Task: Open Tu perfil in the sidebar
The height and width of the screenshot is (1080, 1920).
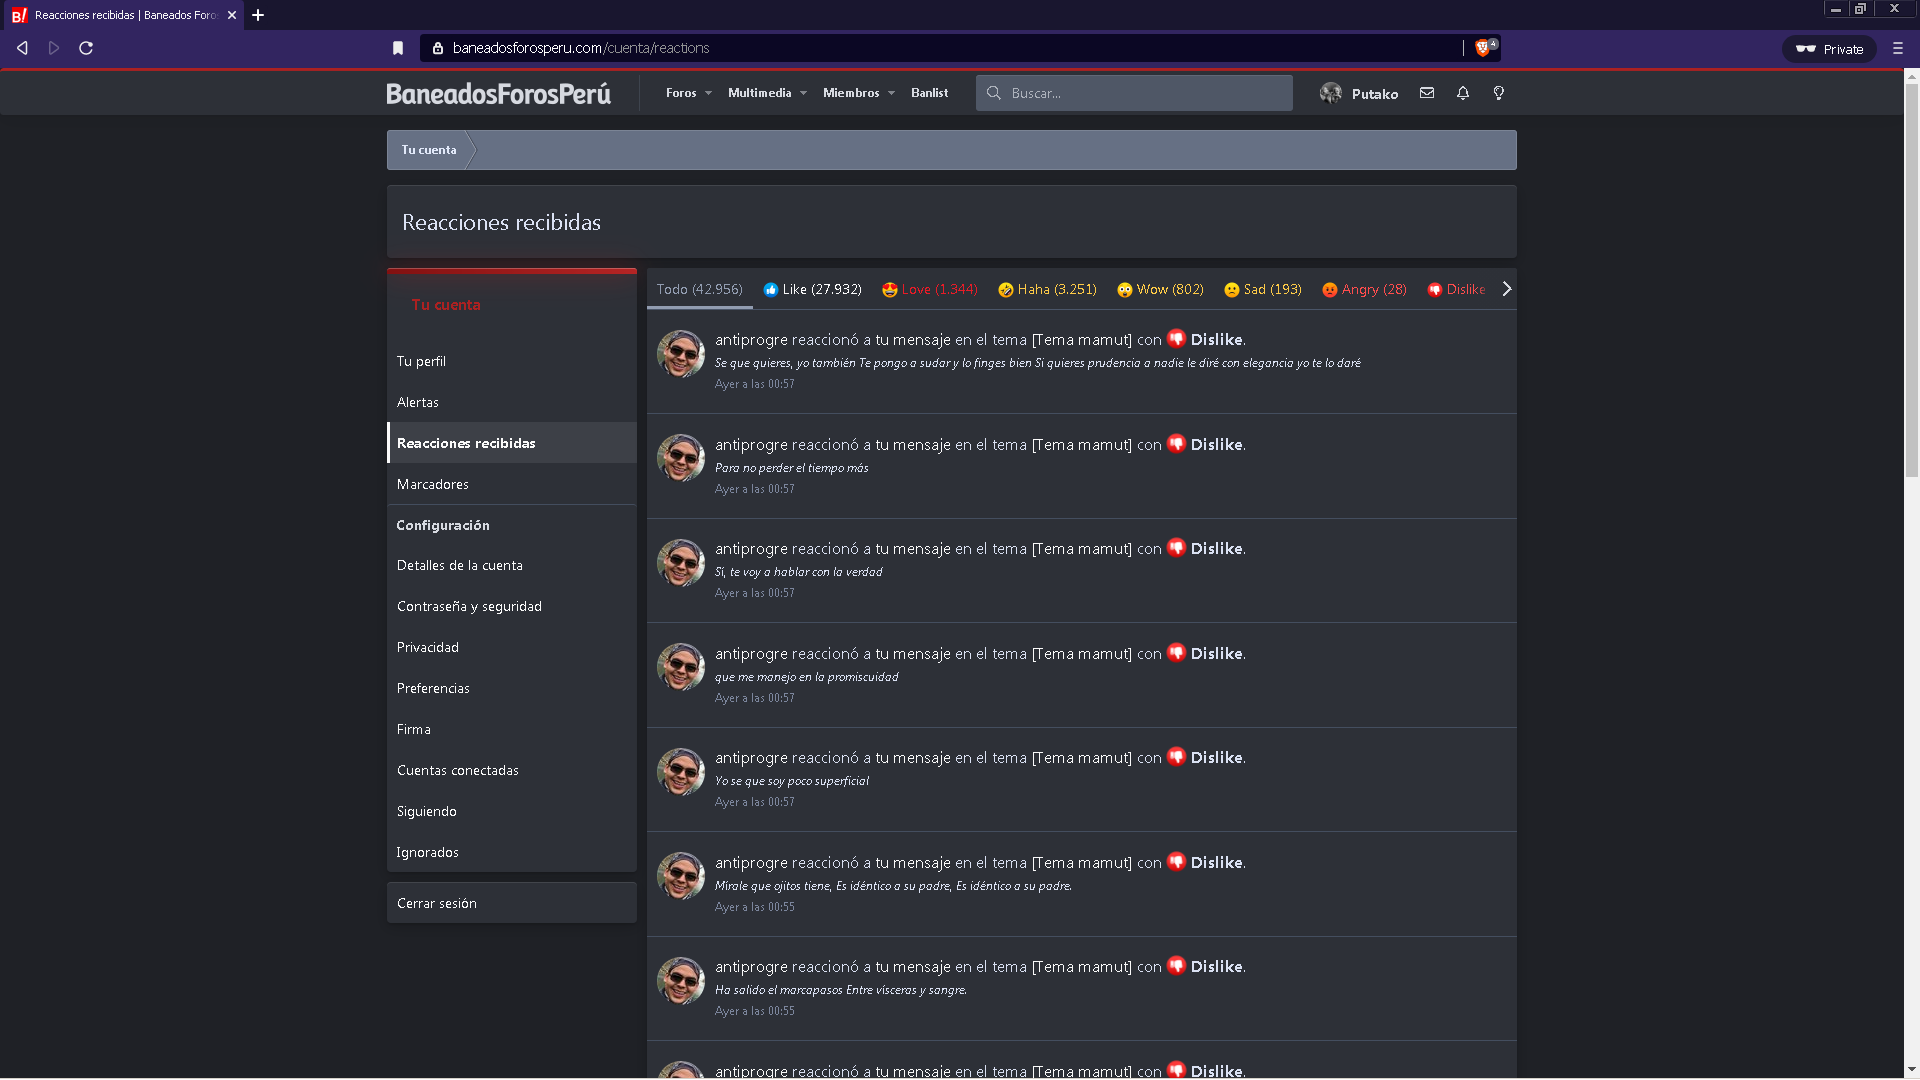Action: [512, 361]
